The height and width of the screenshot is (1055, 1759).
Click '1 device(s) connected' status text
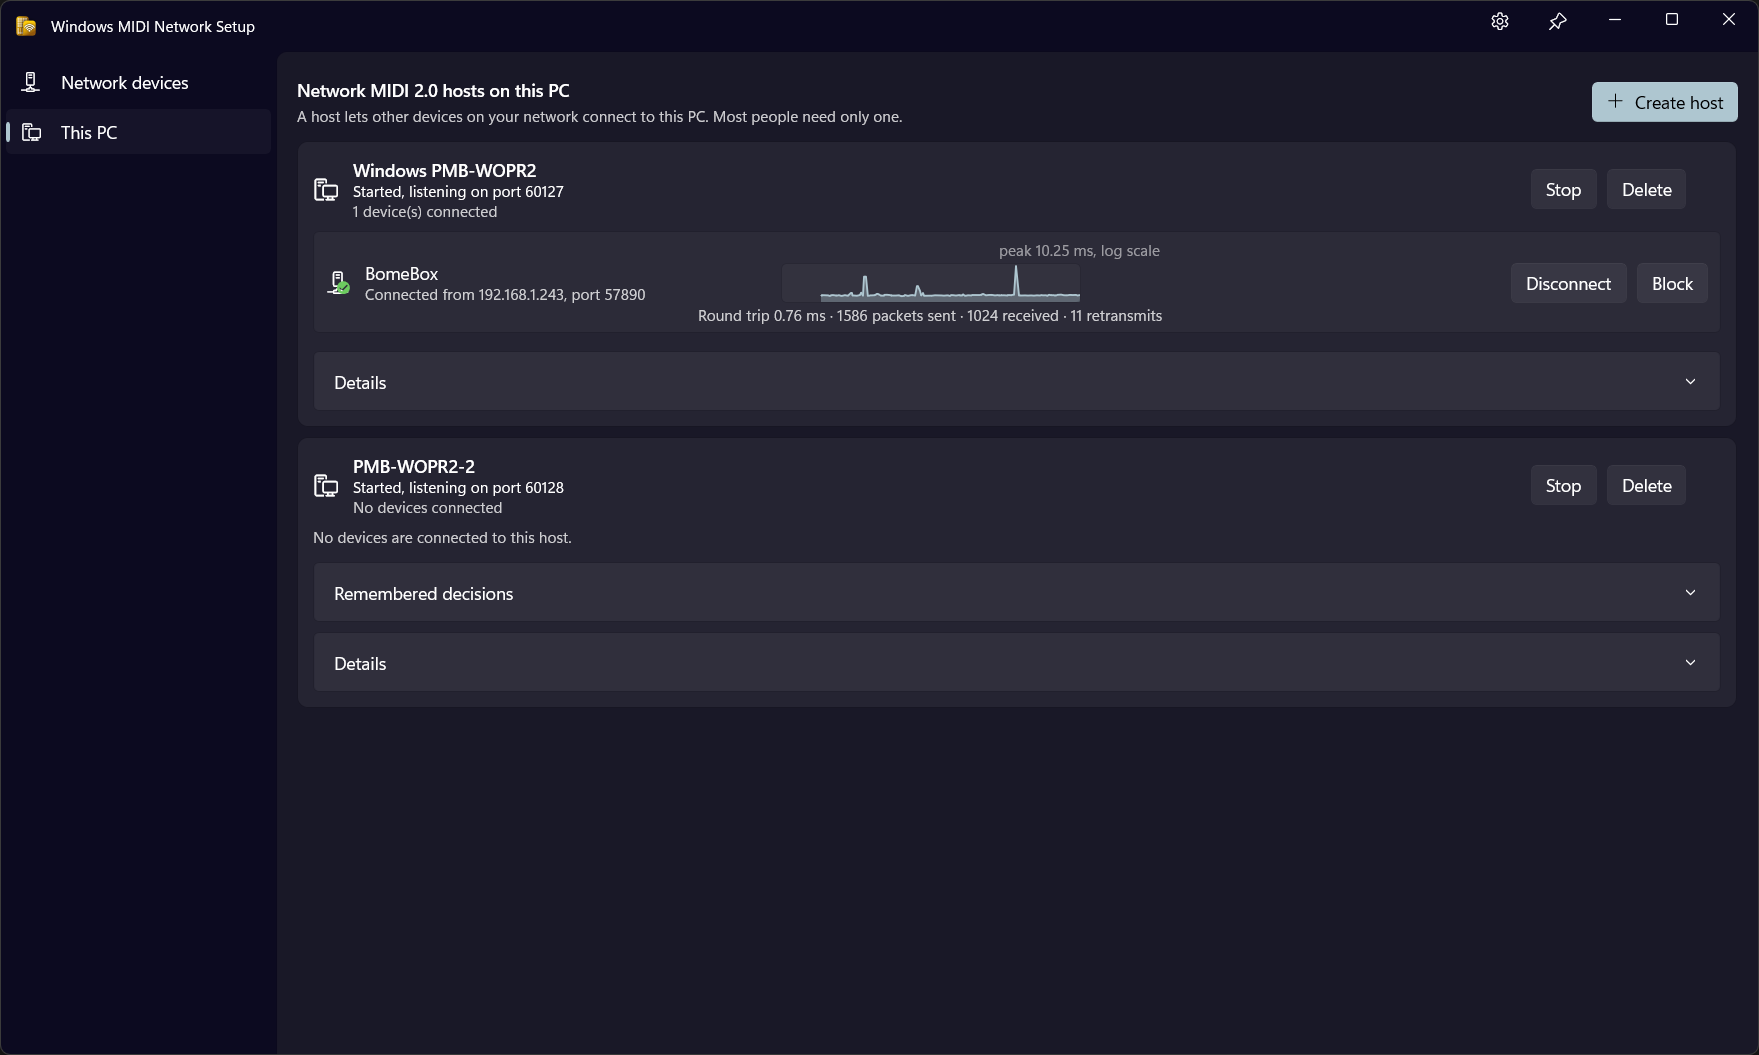click(x=425, y=212)
